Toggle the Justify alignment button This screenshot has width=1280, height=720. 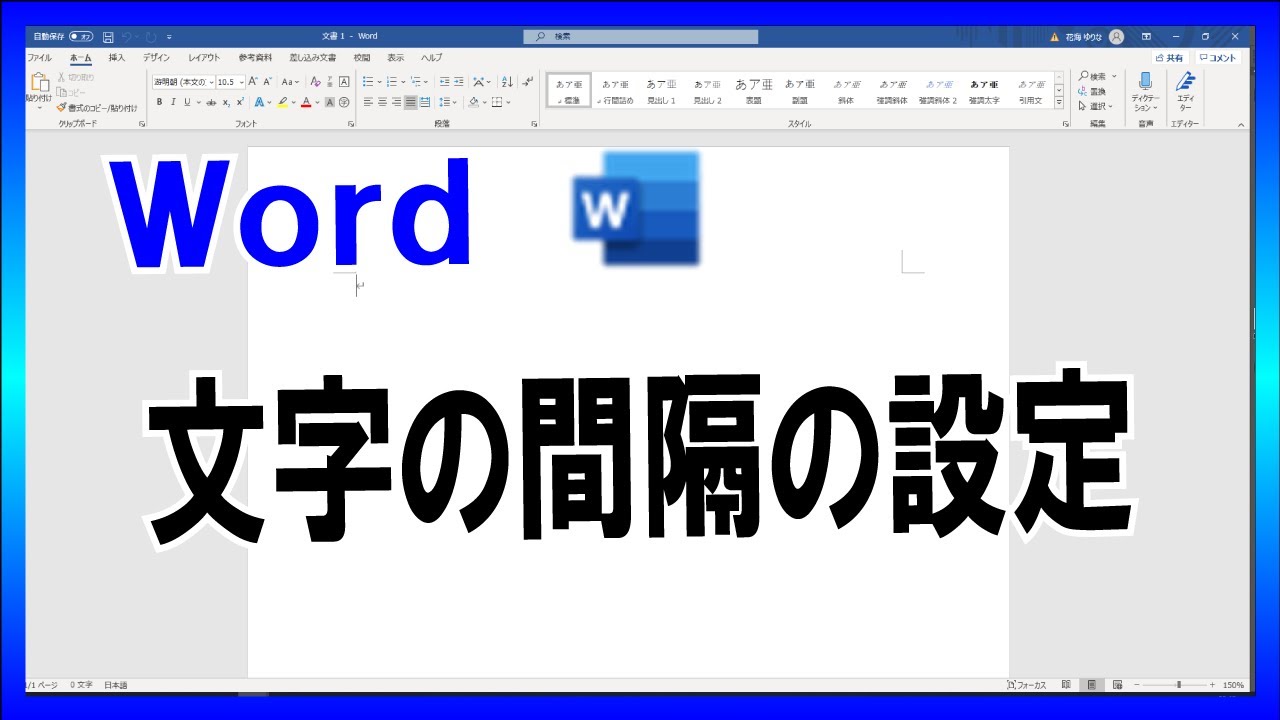pyautogui.click(x=410, y=102)
